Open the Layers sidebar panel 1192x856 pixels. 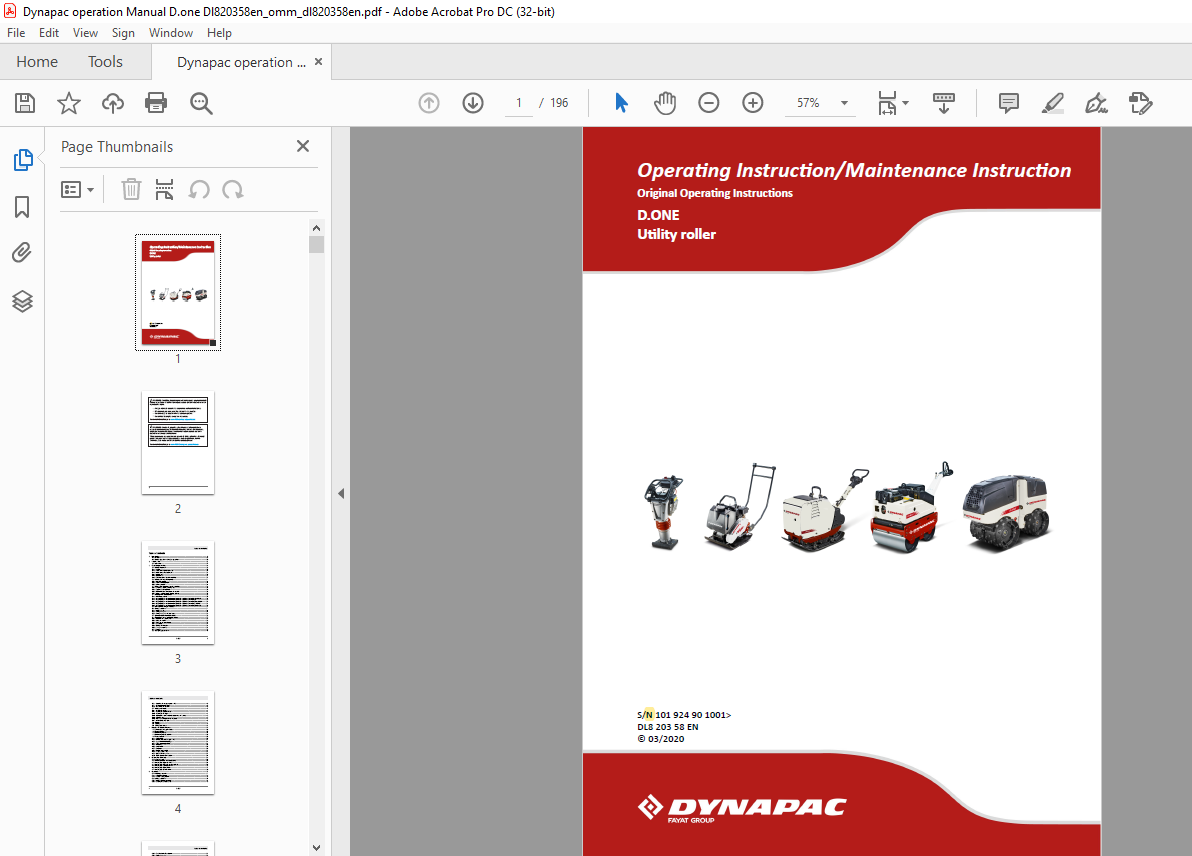click(22, 301)
